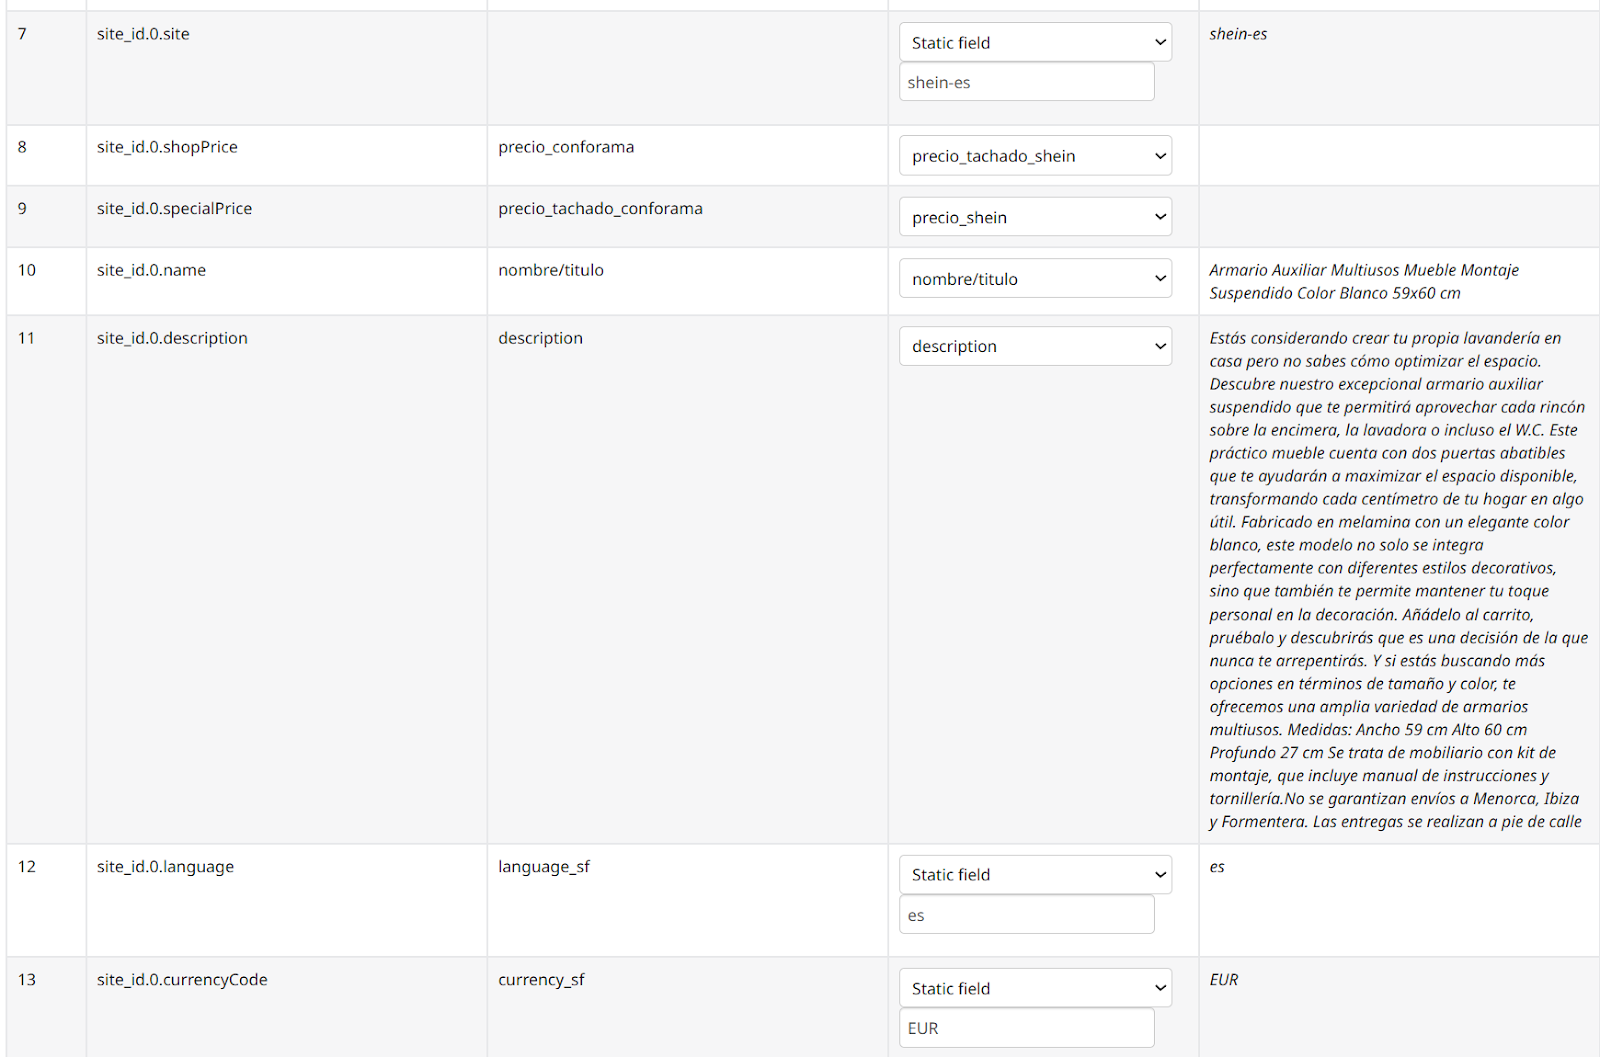Select the site_id.0.currencyCode field label
The width and height of the screenshot is (1600, 1057).
coord(182,980)
